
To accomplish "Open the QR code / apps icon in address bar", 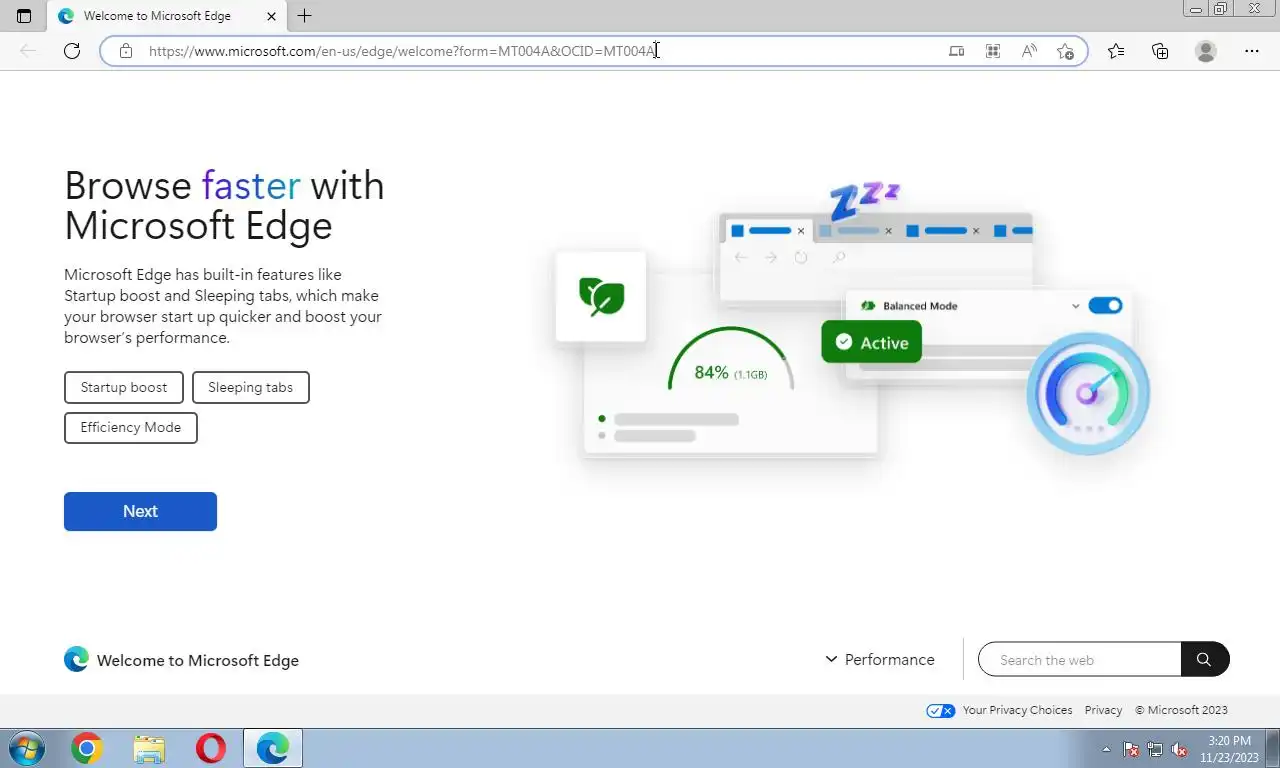I will [x=993, y=51].
